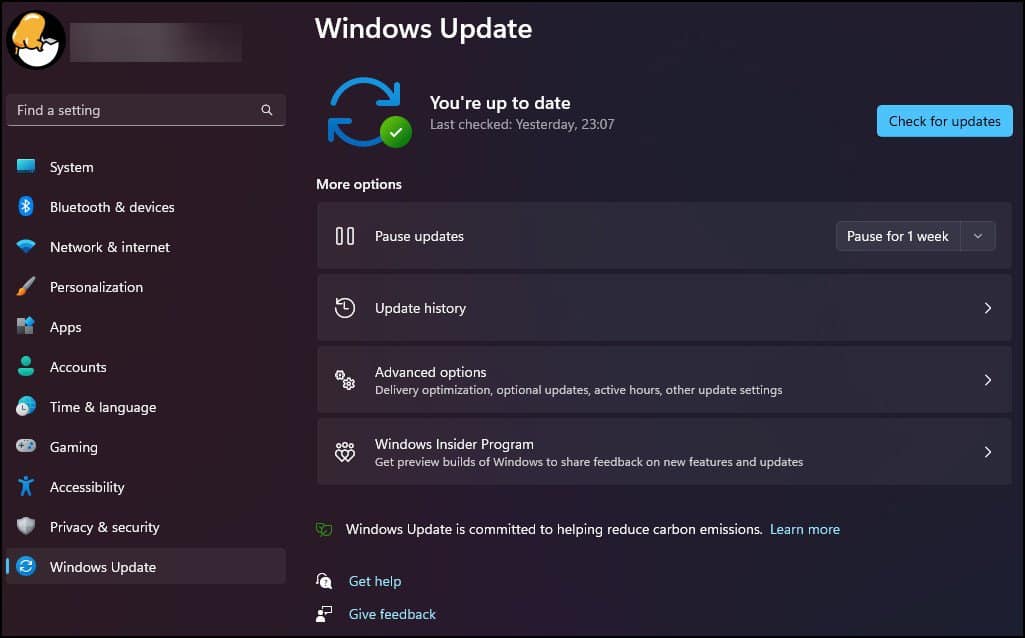Click the magnifier search icon in Find a setting
Image resolution: width=1025 pixels, height=638 pixels.
click(267, 110)
